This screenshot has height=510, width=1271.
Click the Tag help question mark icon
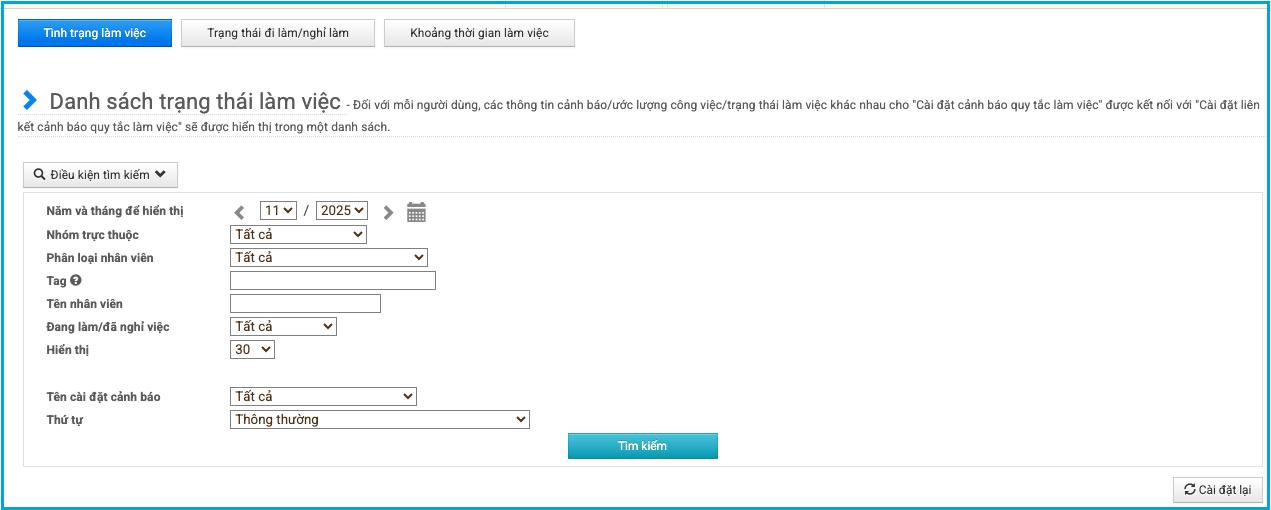pyautogui.click(x=76, y=281)
